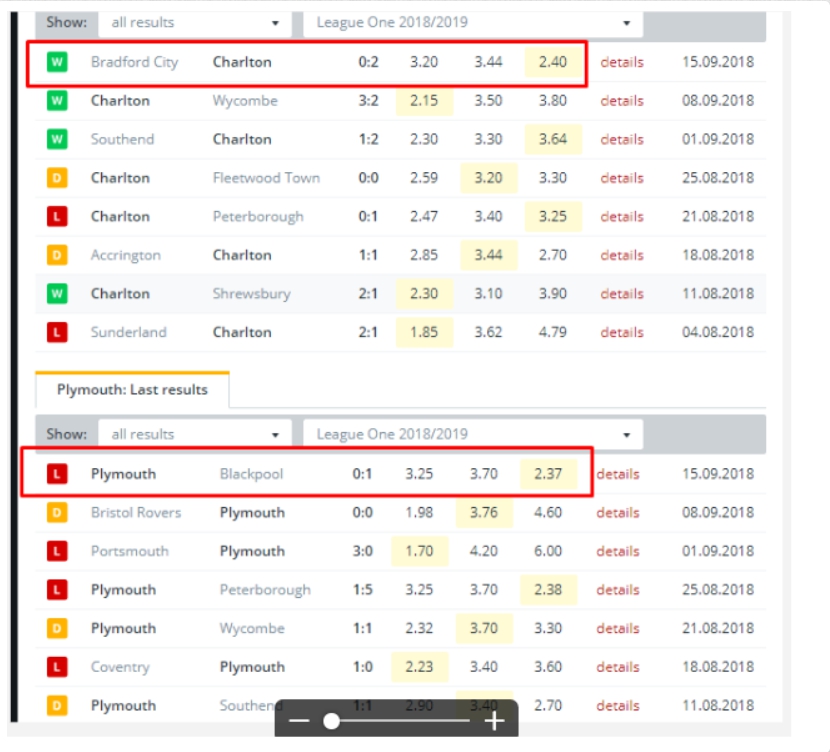Open details for Bradford City vs Charlton
This screenshot has width=830, height=752.
[x=622, y=62]
